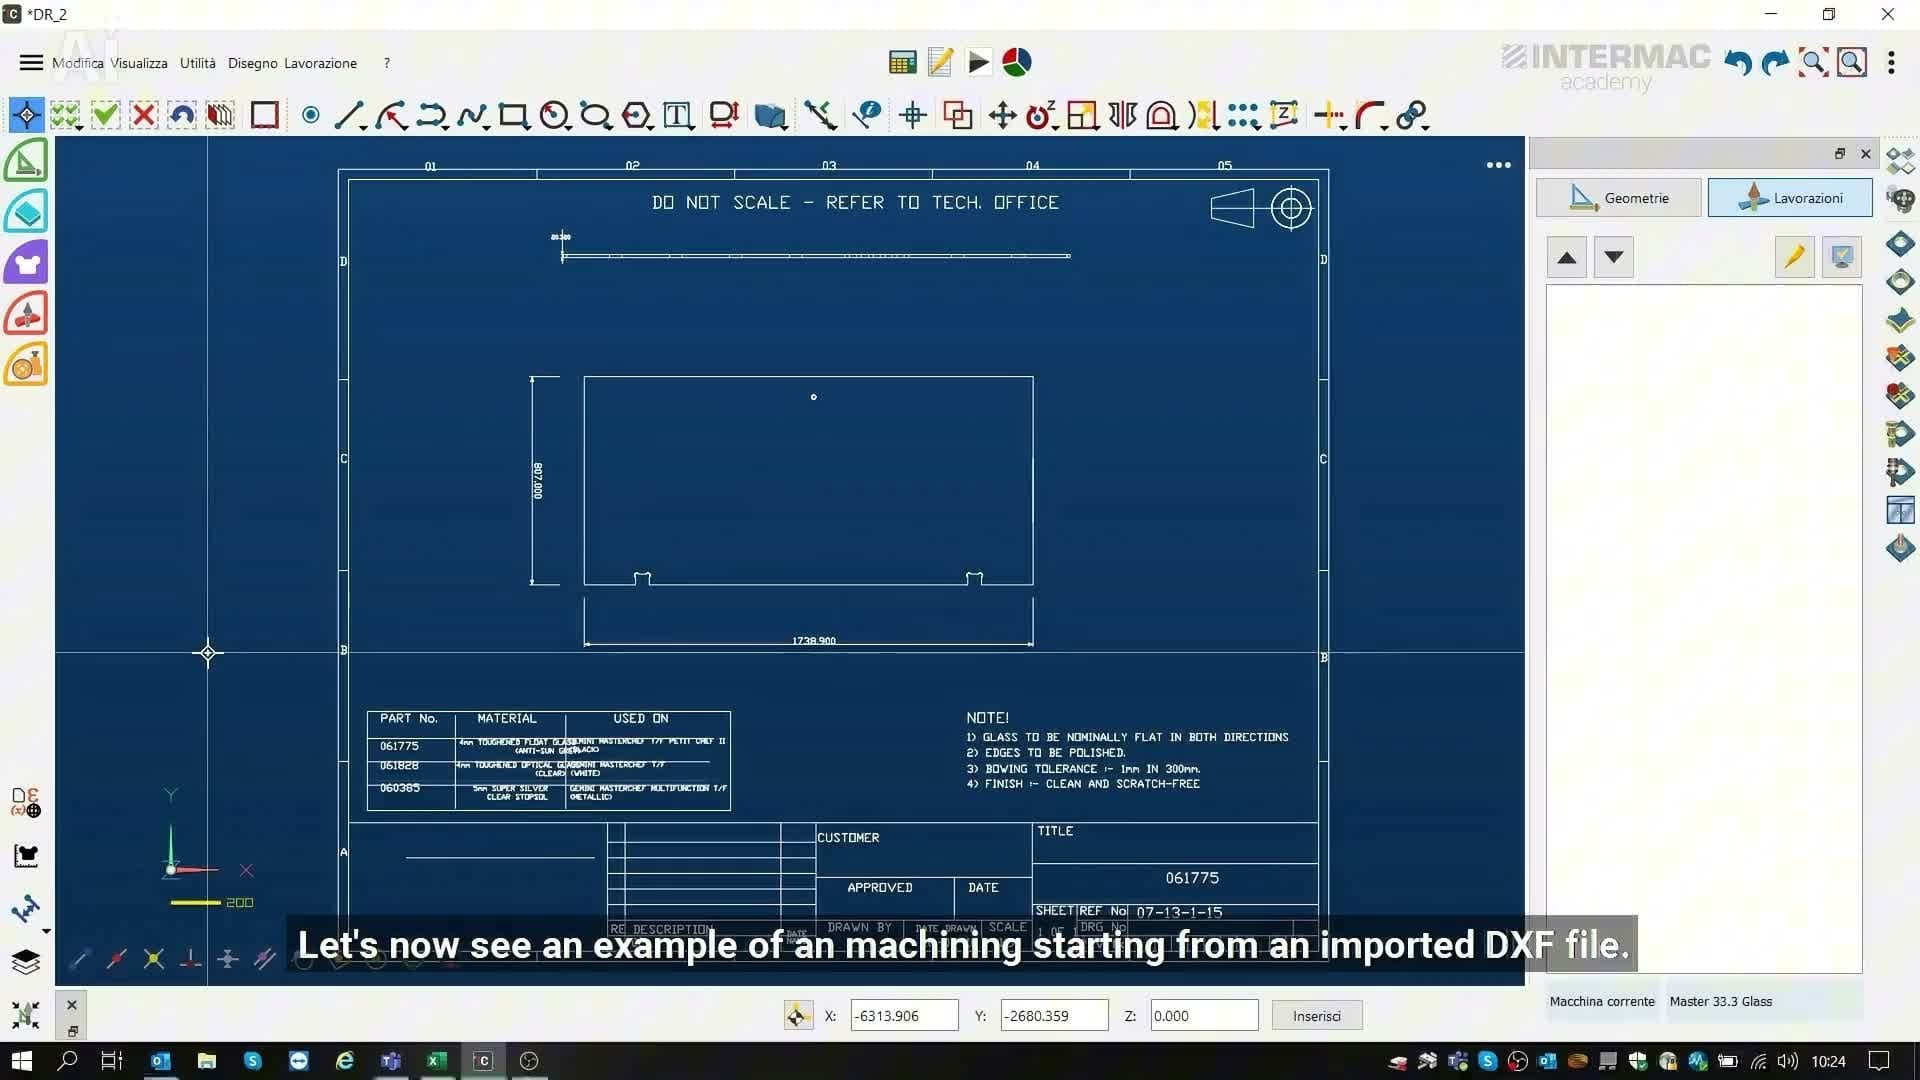Click the Inserisci button
1920x1080 pixels.
pyautogui.click(x=1317, y=1016)
